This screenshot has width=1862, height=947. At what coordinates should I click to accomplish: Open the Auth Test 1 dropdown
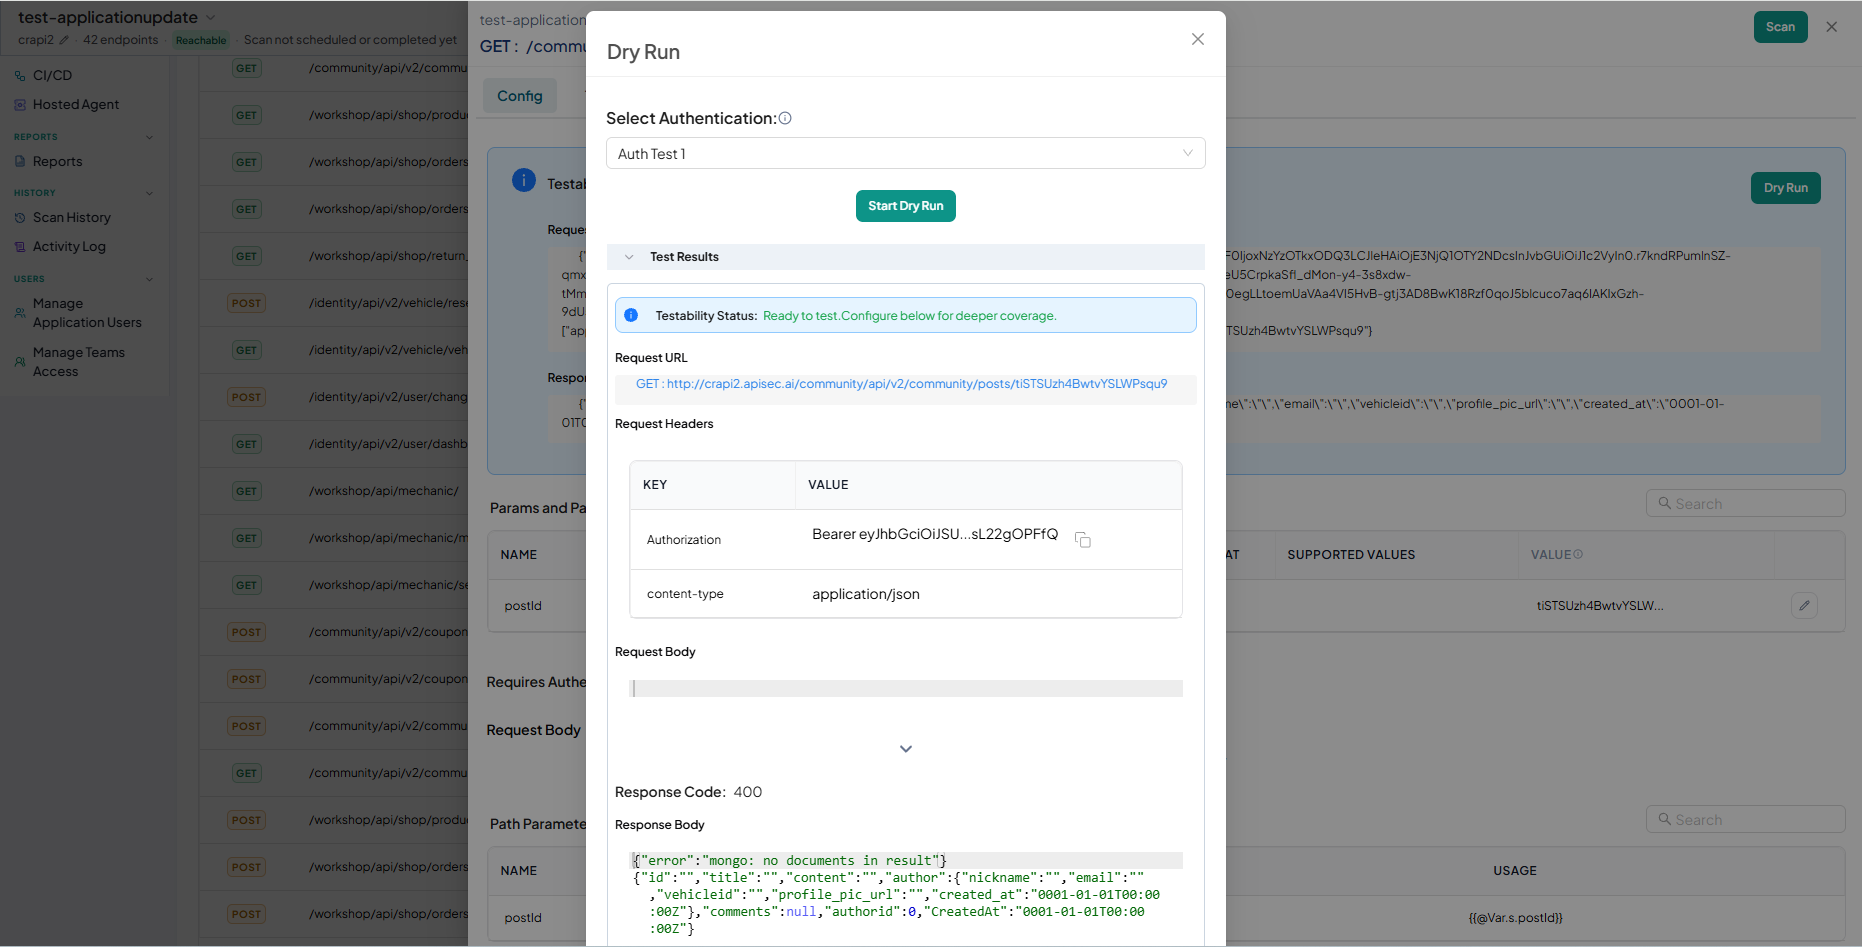tap(905, 153)
